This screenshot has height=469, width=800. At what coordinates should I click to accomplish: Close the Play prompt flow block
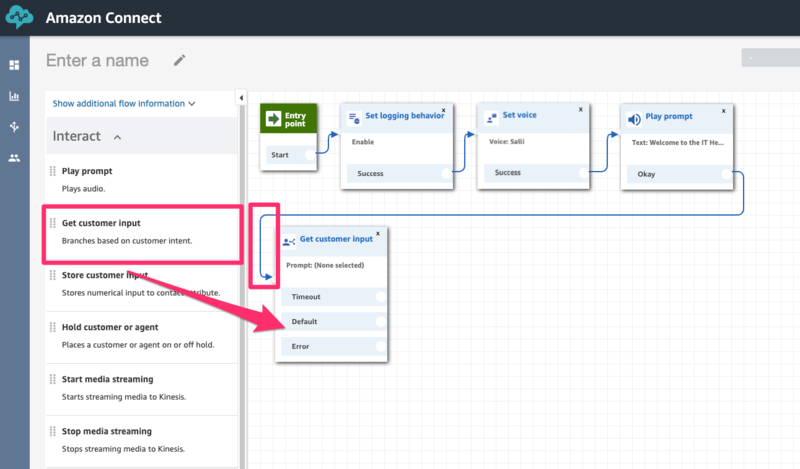click(723, 111)
